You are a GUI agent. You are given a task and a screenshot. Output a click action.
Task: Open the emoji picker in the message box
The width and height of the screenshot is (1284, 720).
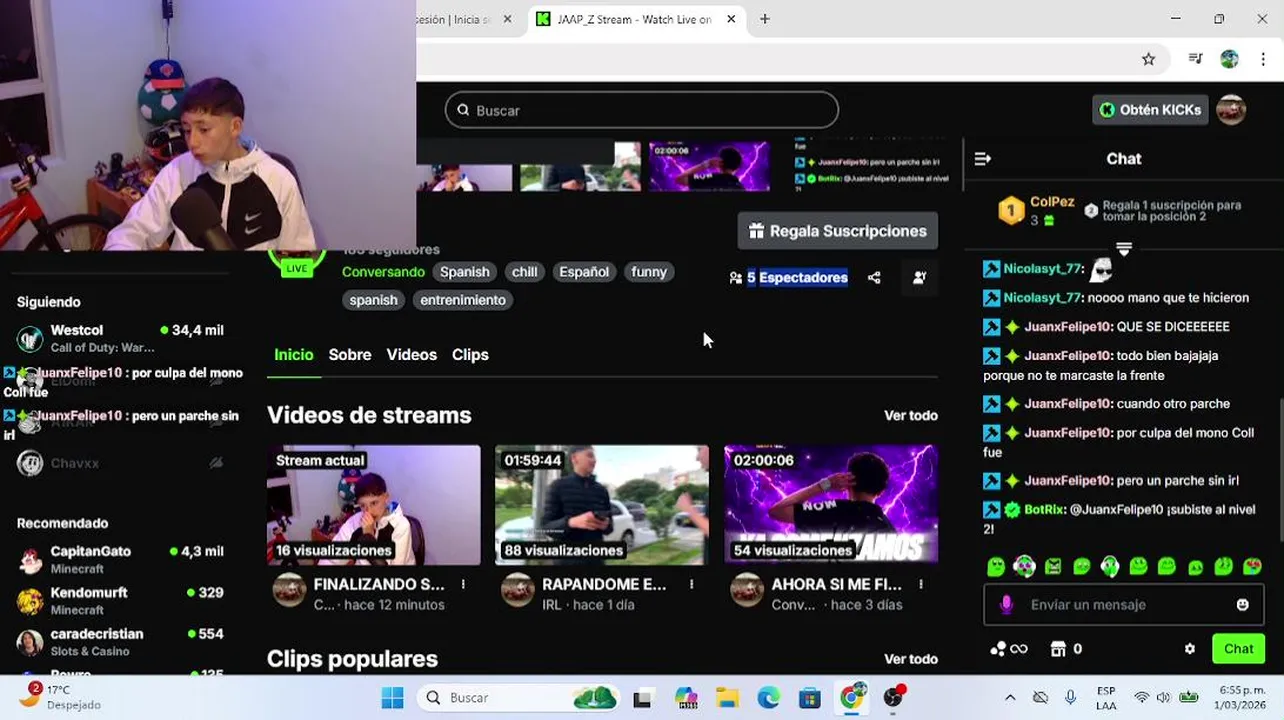[x=1242, y=605]
